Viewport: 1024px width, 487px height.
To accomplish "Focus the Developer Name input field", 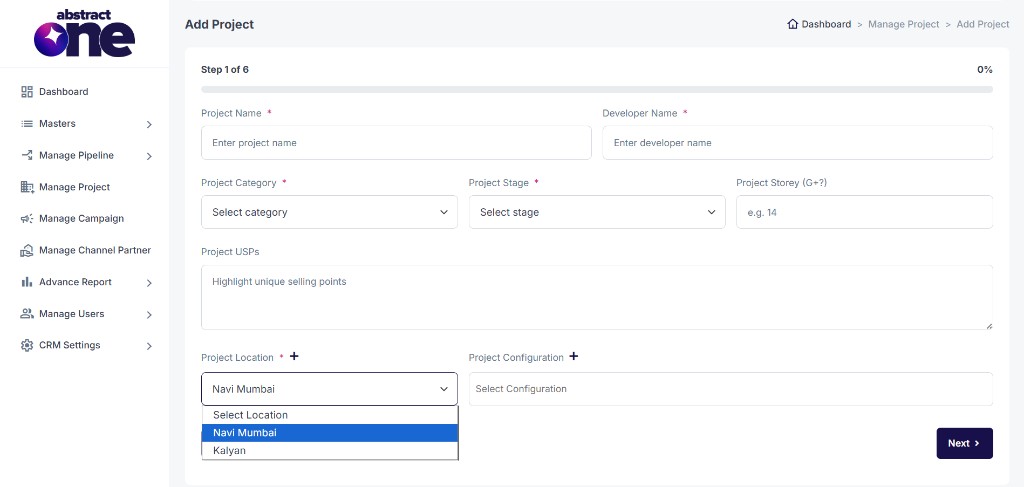I will [797, 142].
